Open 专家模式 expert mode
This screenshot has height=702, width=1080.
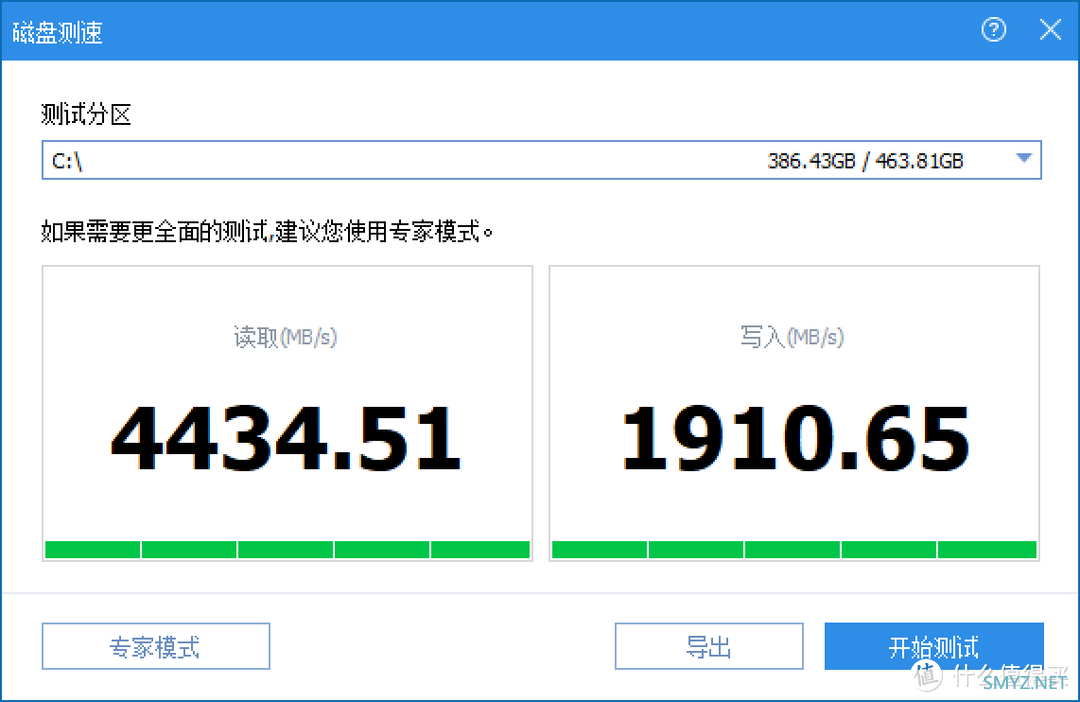pyautogui.click(x=156, y=646)
